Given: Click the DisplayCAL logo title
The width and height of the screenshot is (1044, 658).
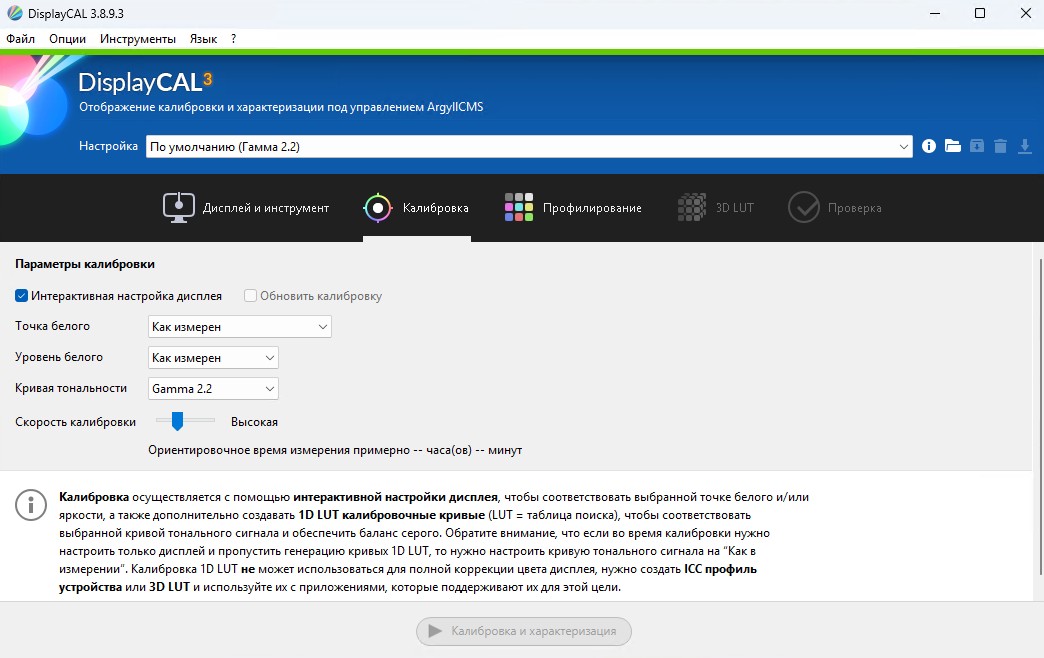Looking at the screenshot, I should point(145,83).
